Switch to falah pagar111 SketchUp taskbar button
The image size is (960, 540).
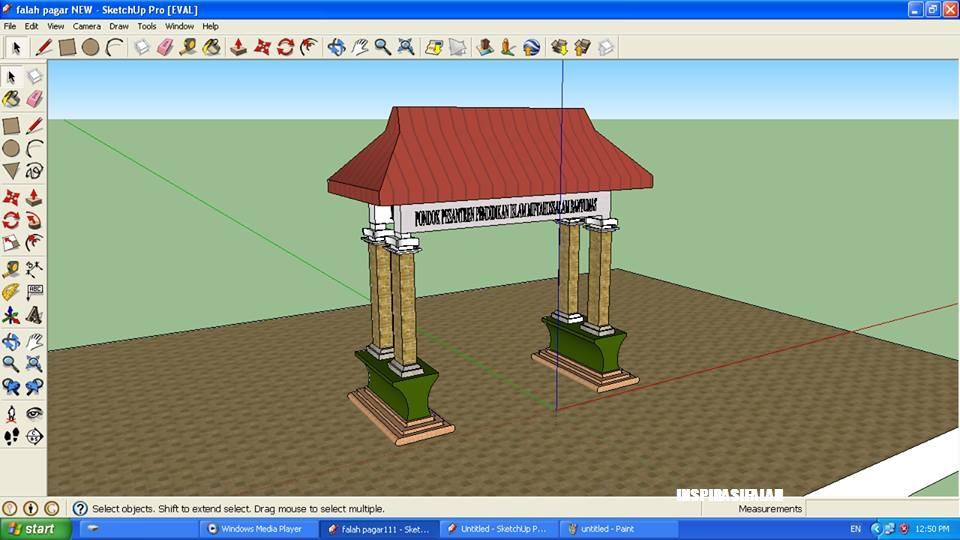(379, 529)
